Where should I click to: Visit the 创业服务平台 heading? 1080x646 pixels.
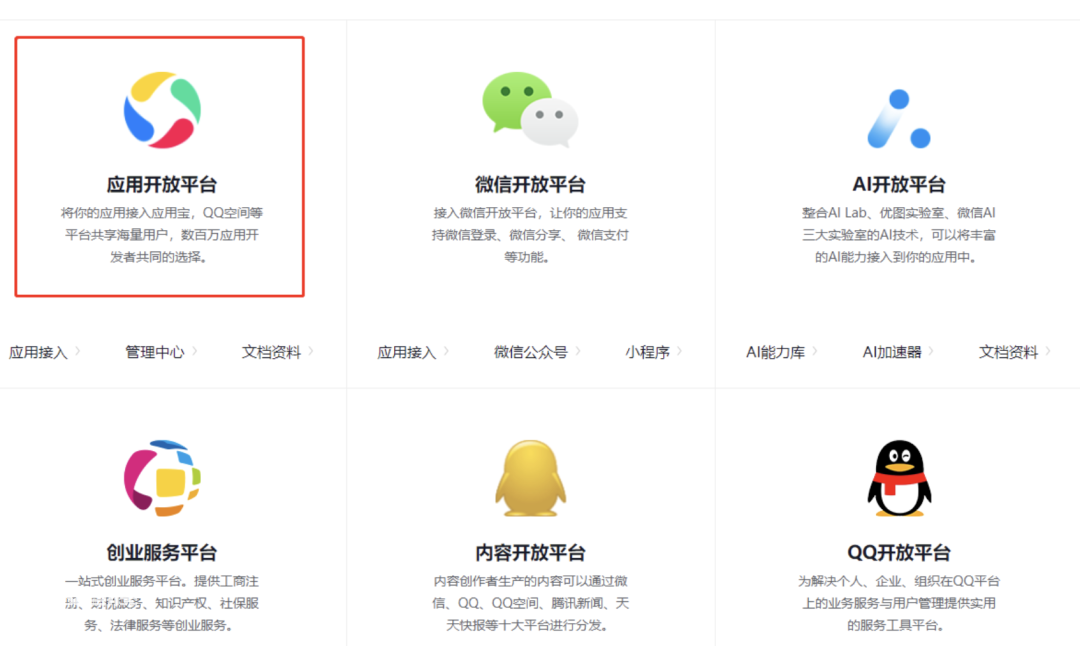pyautogui.click(x=162, y=552)
